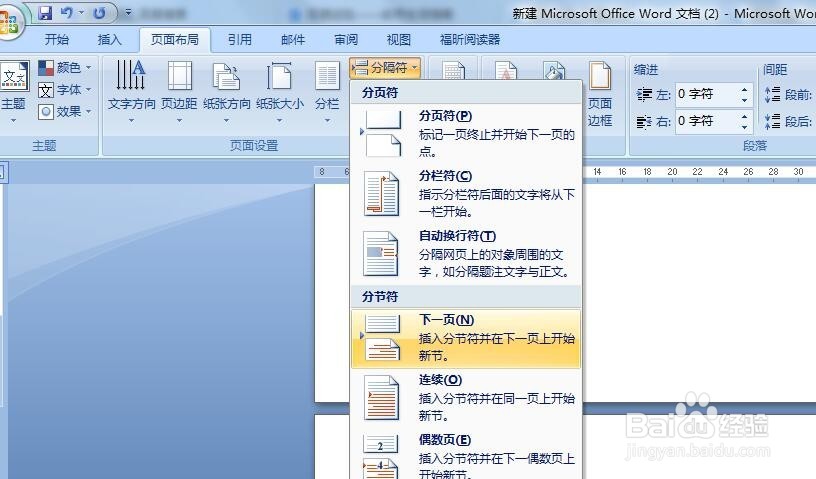Click the page color icon in ribbon
This screenshot has height=479, width=816.
click(554, 70)
